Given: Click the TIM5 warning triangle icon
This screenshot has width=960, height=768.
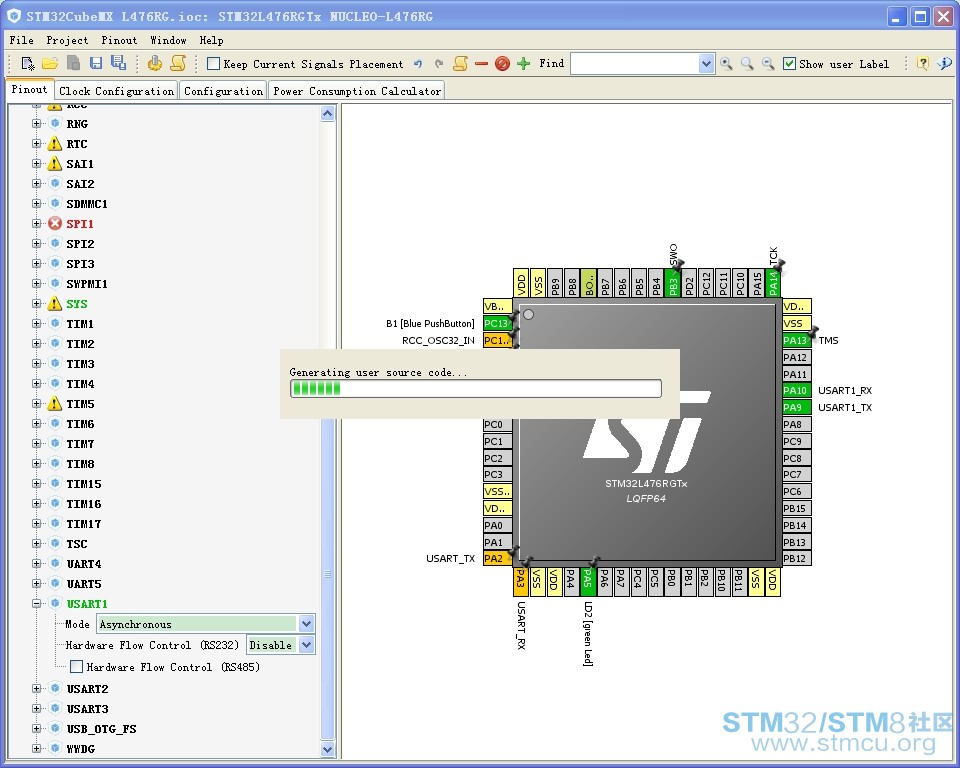Looking at the screenshot, I should coord(55,404).
